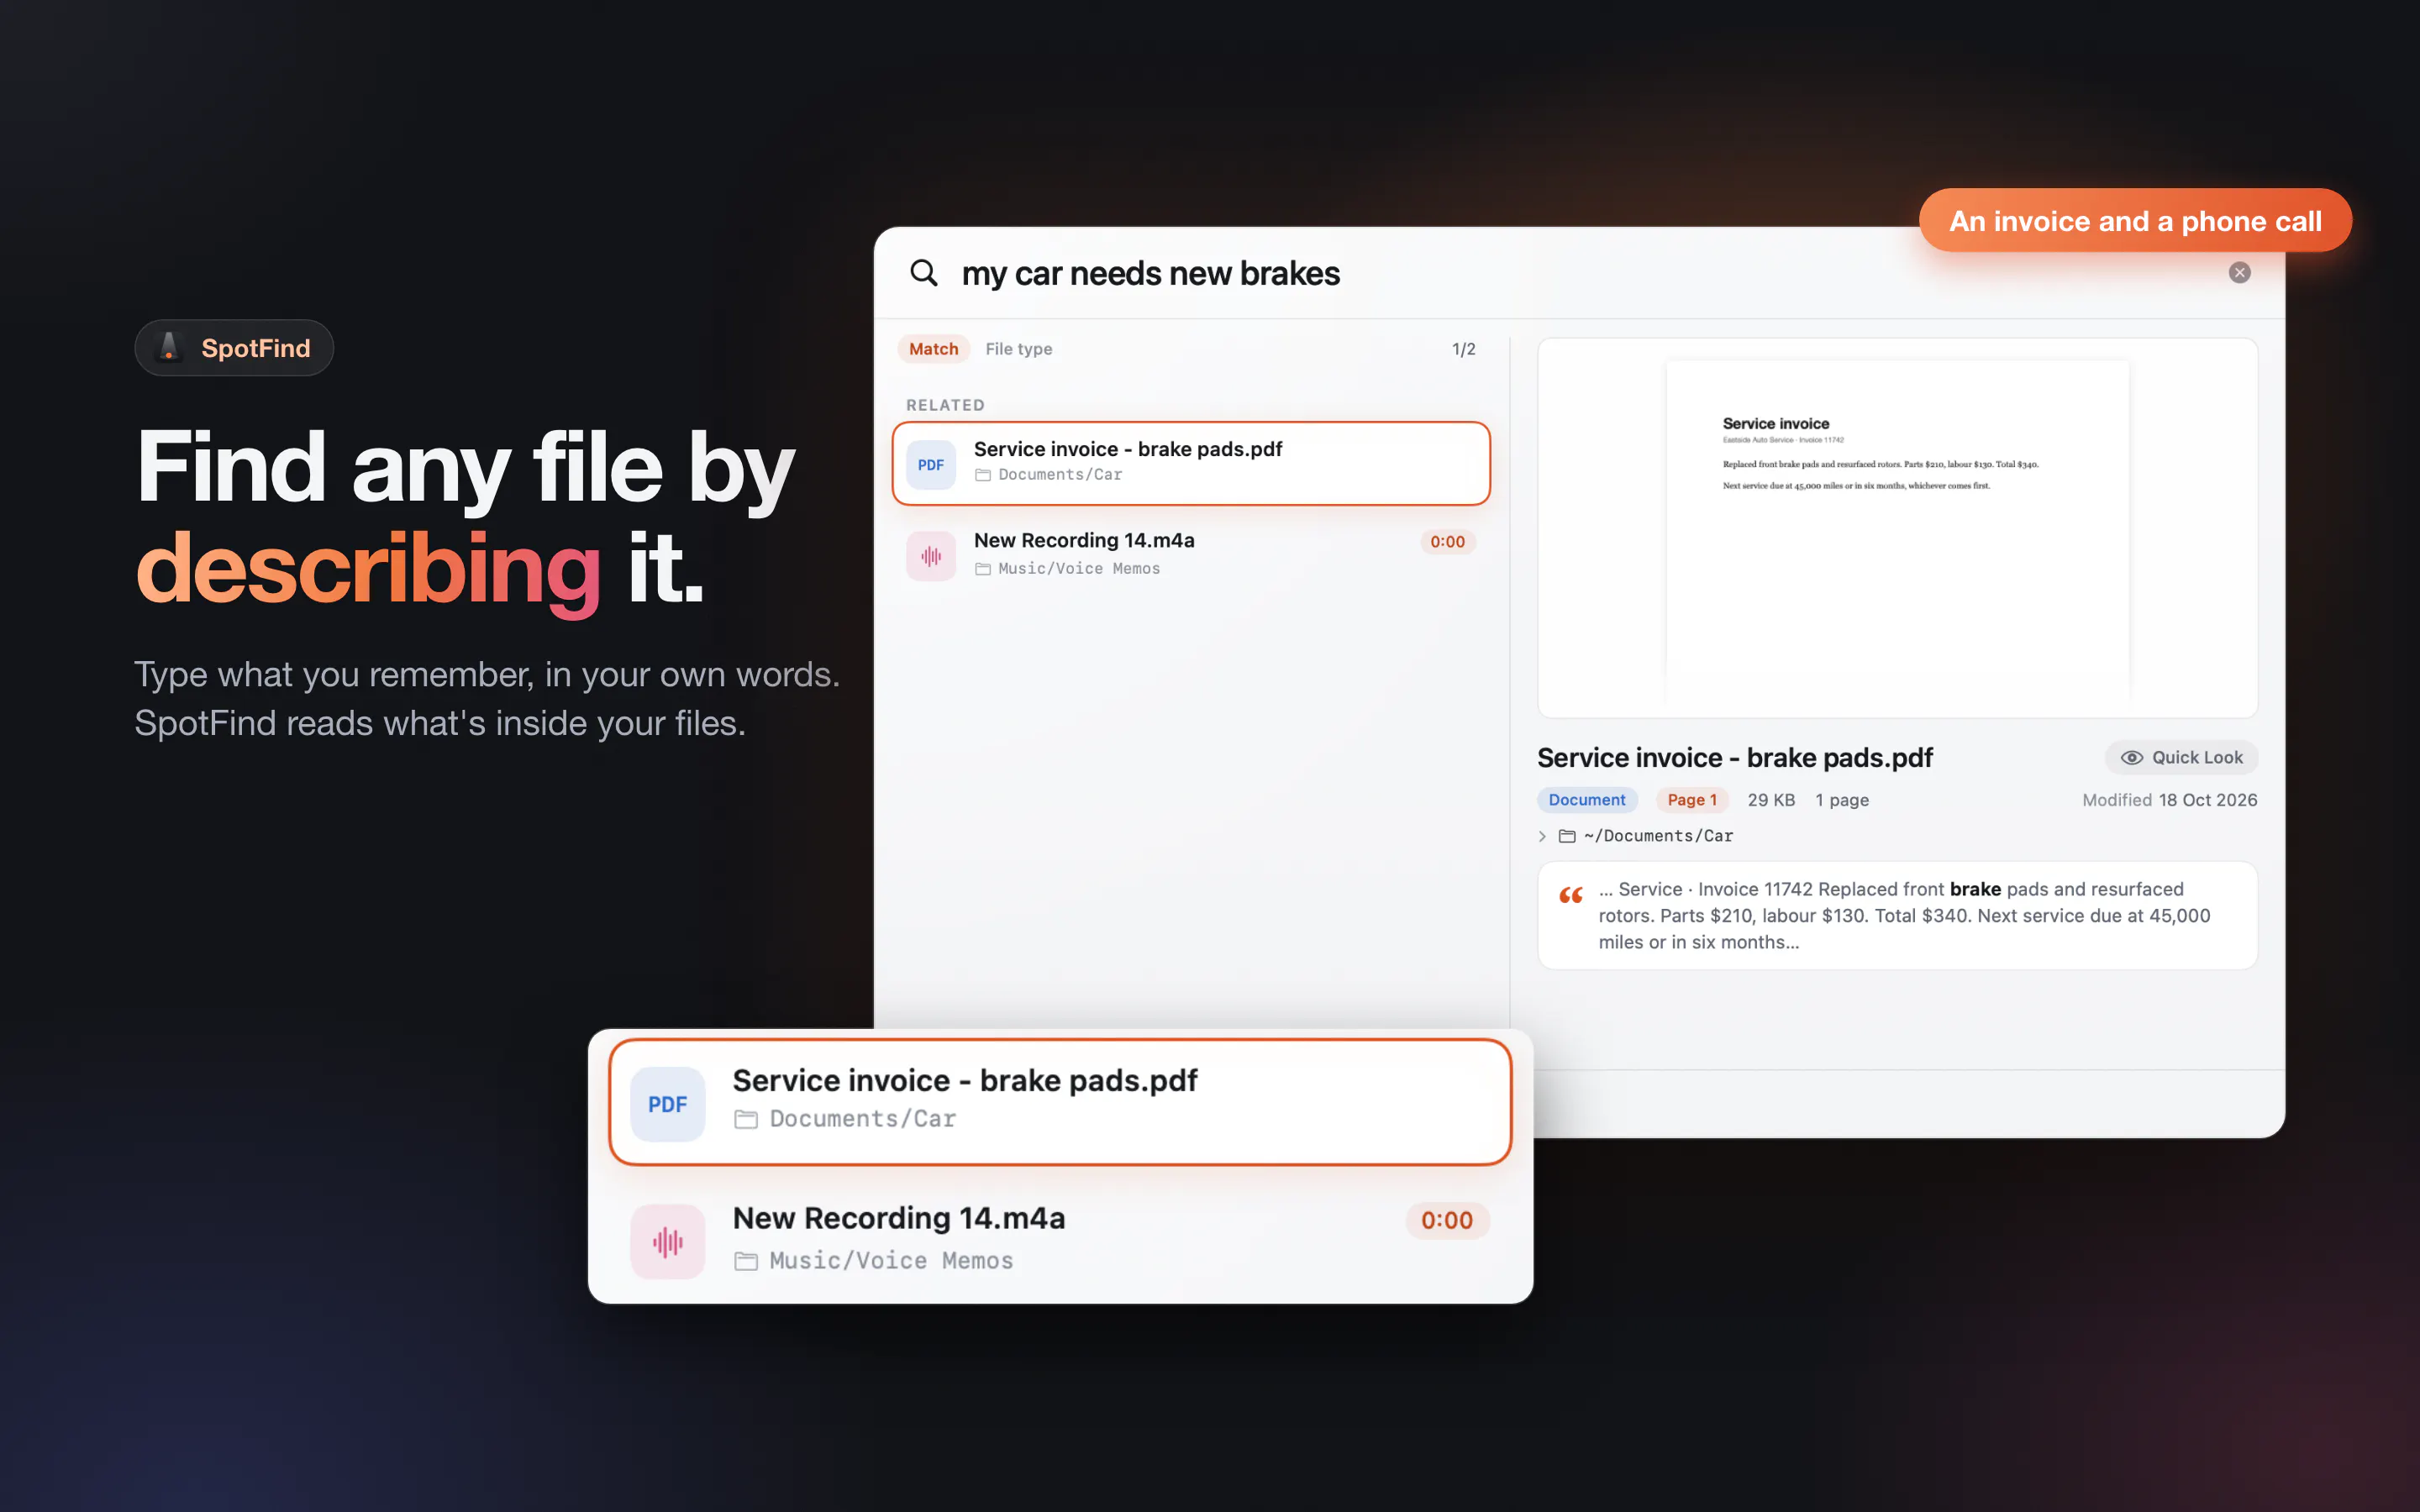Click the RELATED section header
This screenshot has height=1512, width=2420.
click(945, 405)
